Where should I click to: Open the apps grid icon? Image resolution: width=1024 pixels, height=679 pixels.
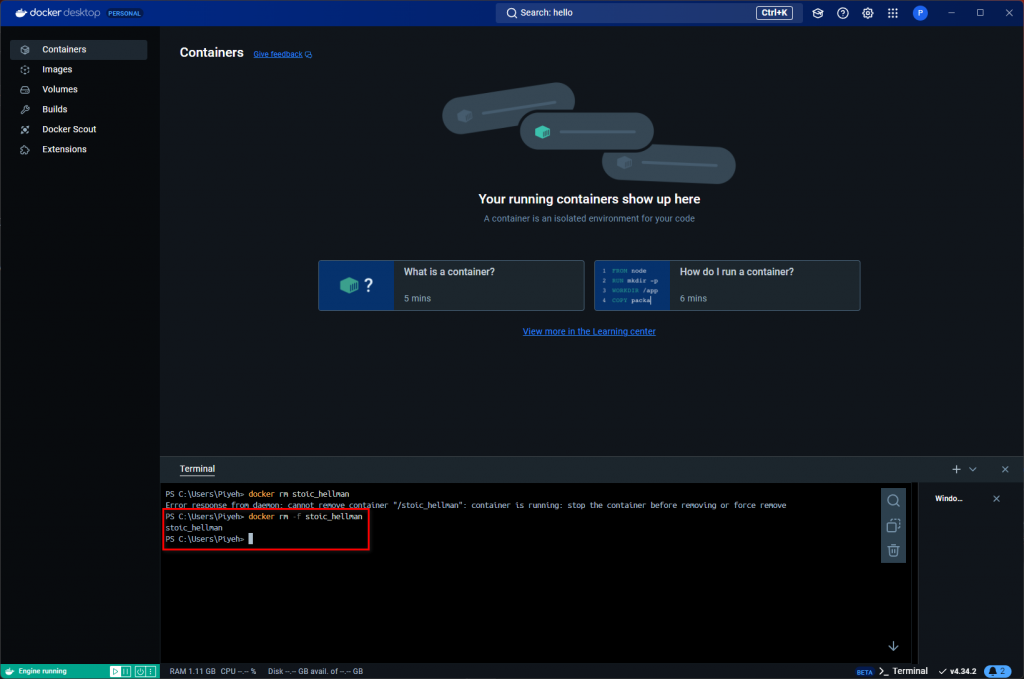tap(893, 13)
